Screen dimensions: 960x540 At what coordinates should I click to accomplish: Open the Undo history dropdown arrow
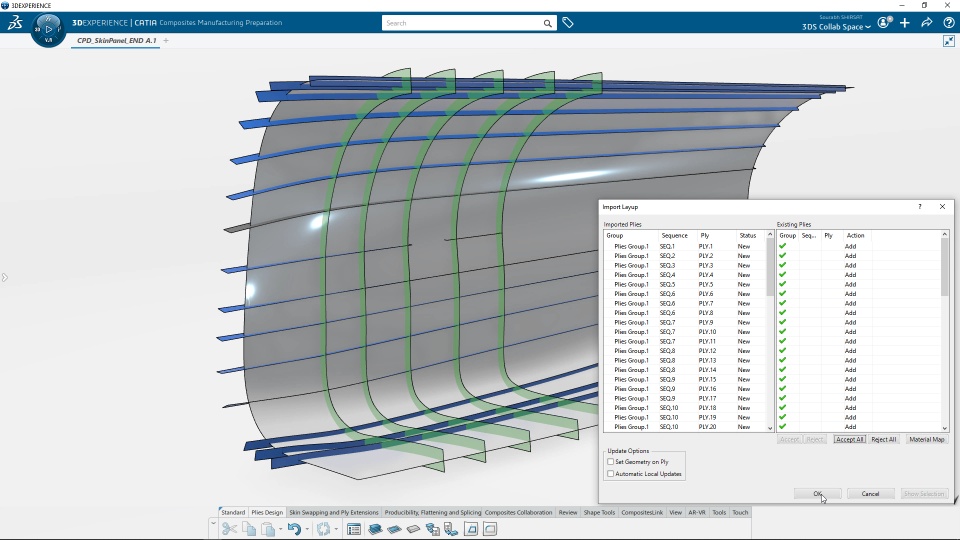[307, 529]
